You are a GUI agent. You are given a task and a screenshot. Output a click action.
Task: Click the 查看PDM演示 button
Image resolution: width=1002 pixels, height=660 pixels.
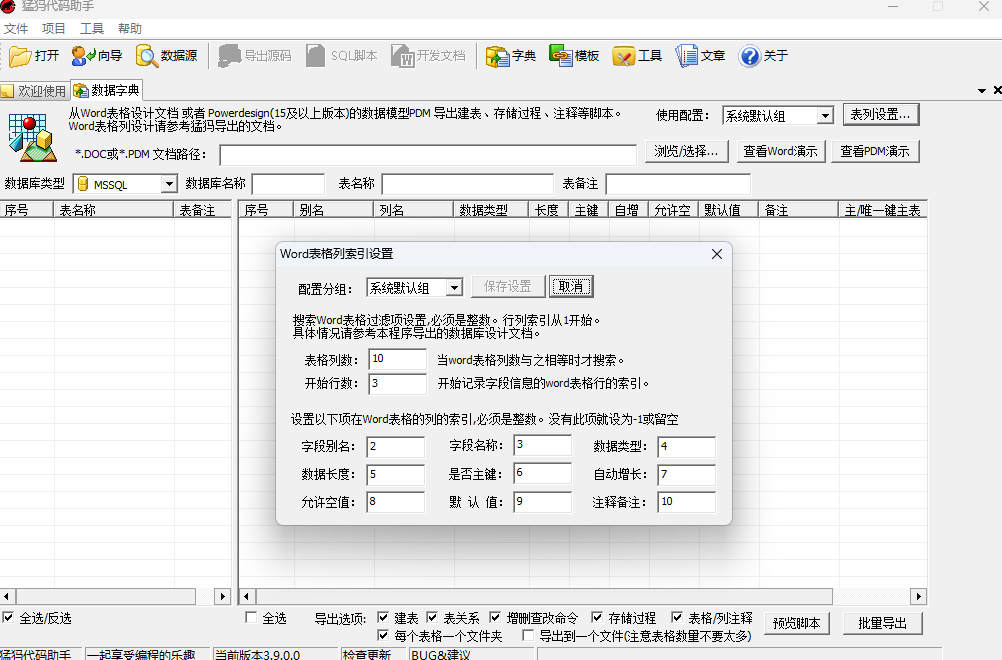coord(875,151)
